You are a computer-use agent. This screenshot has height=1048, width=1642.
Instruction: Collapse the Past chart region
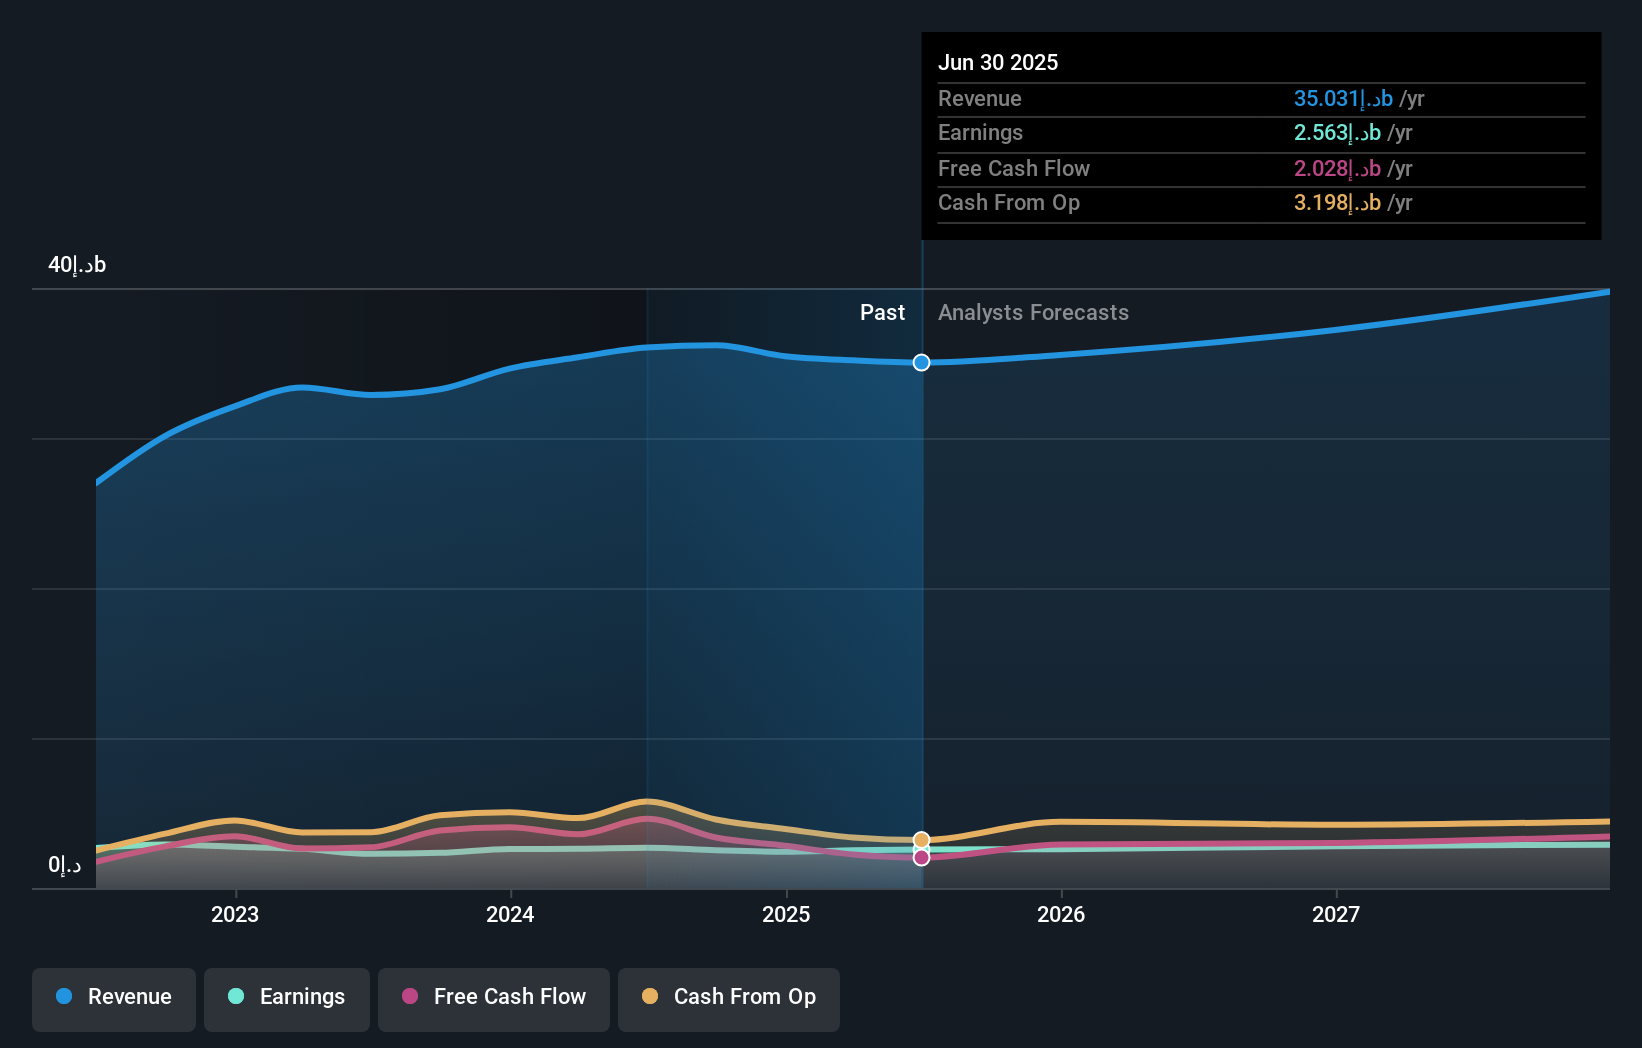click(x=882, y=312)
